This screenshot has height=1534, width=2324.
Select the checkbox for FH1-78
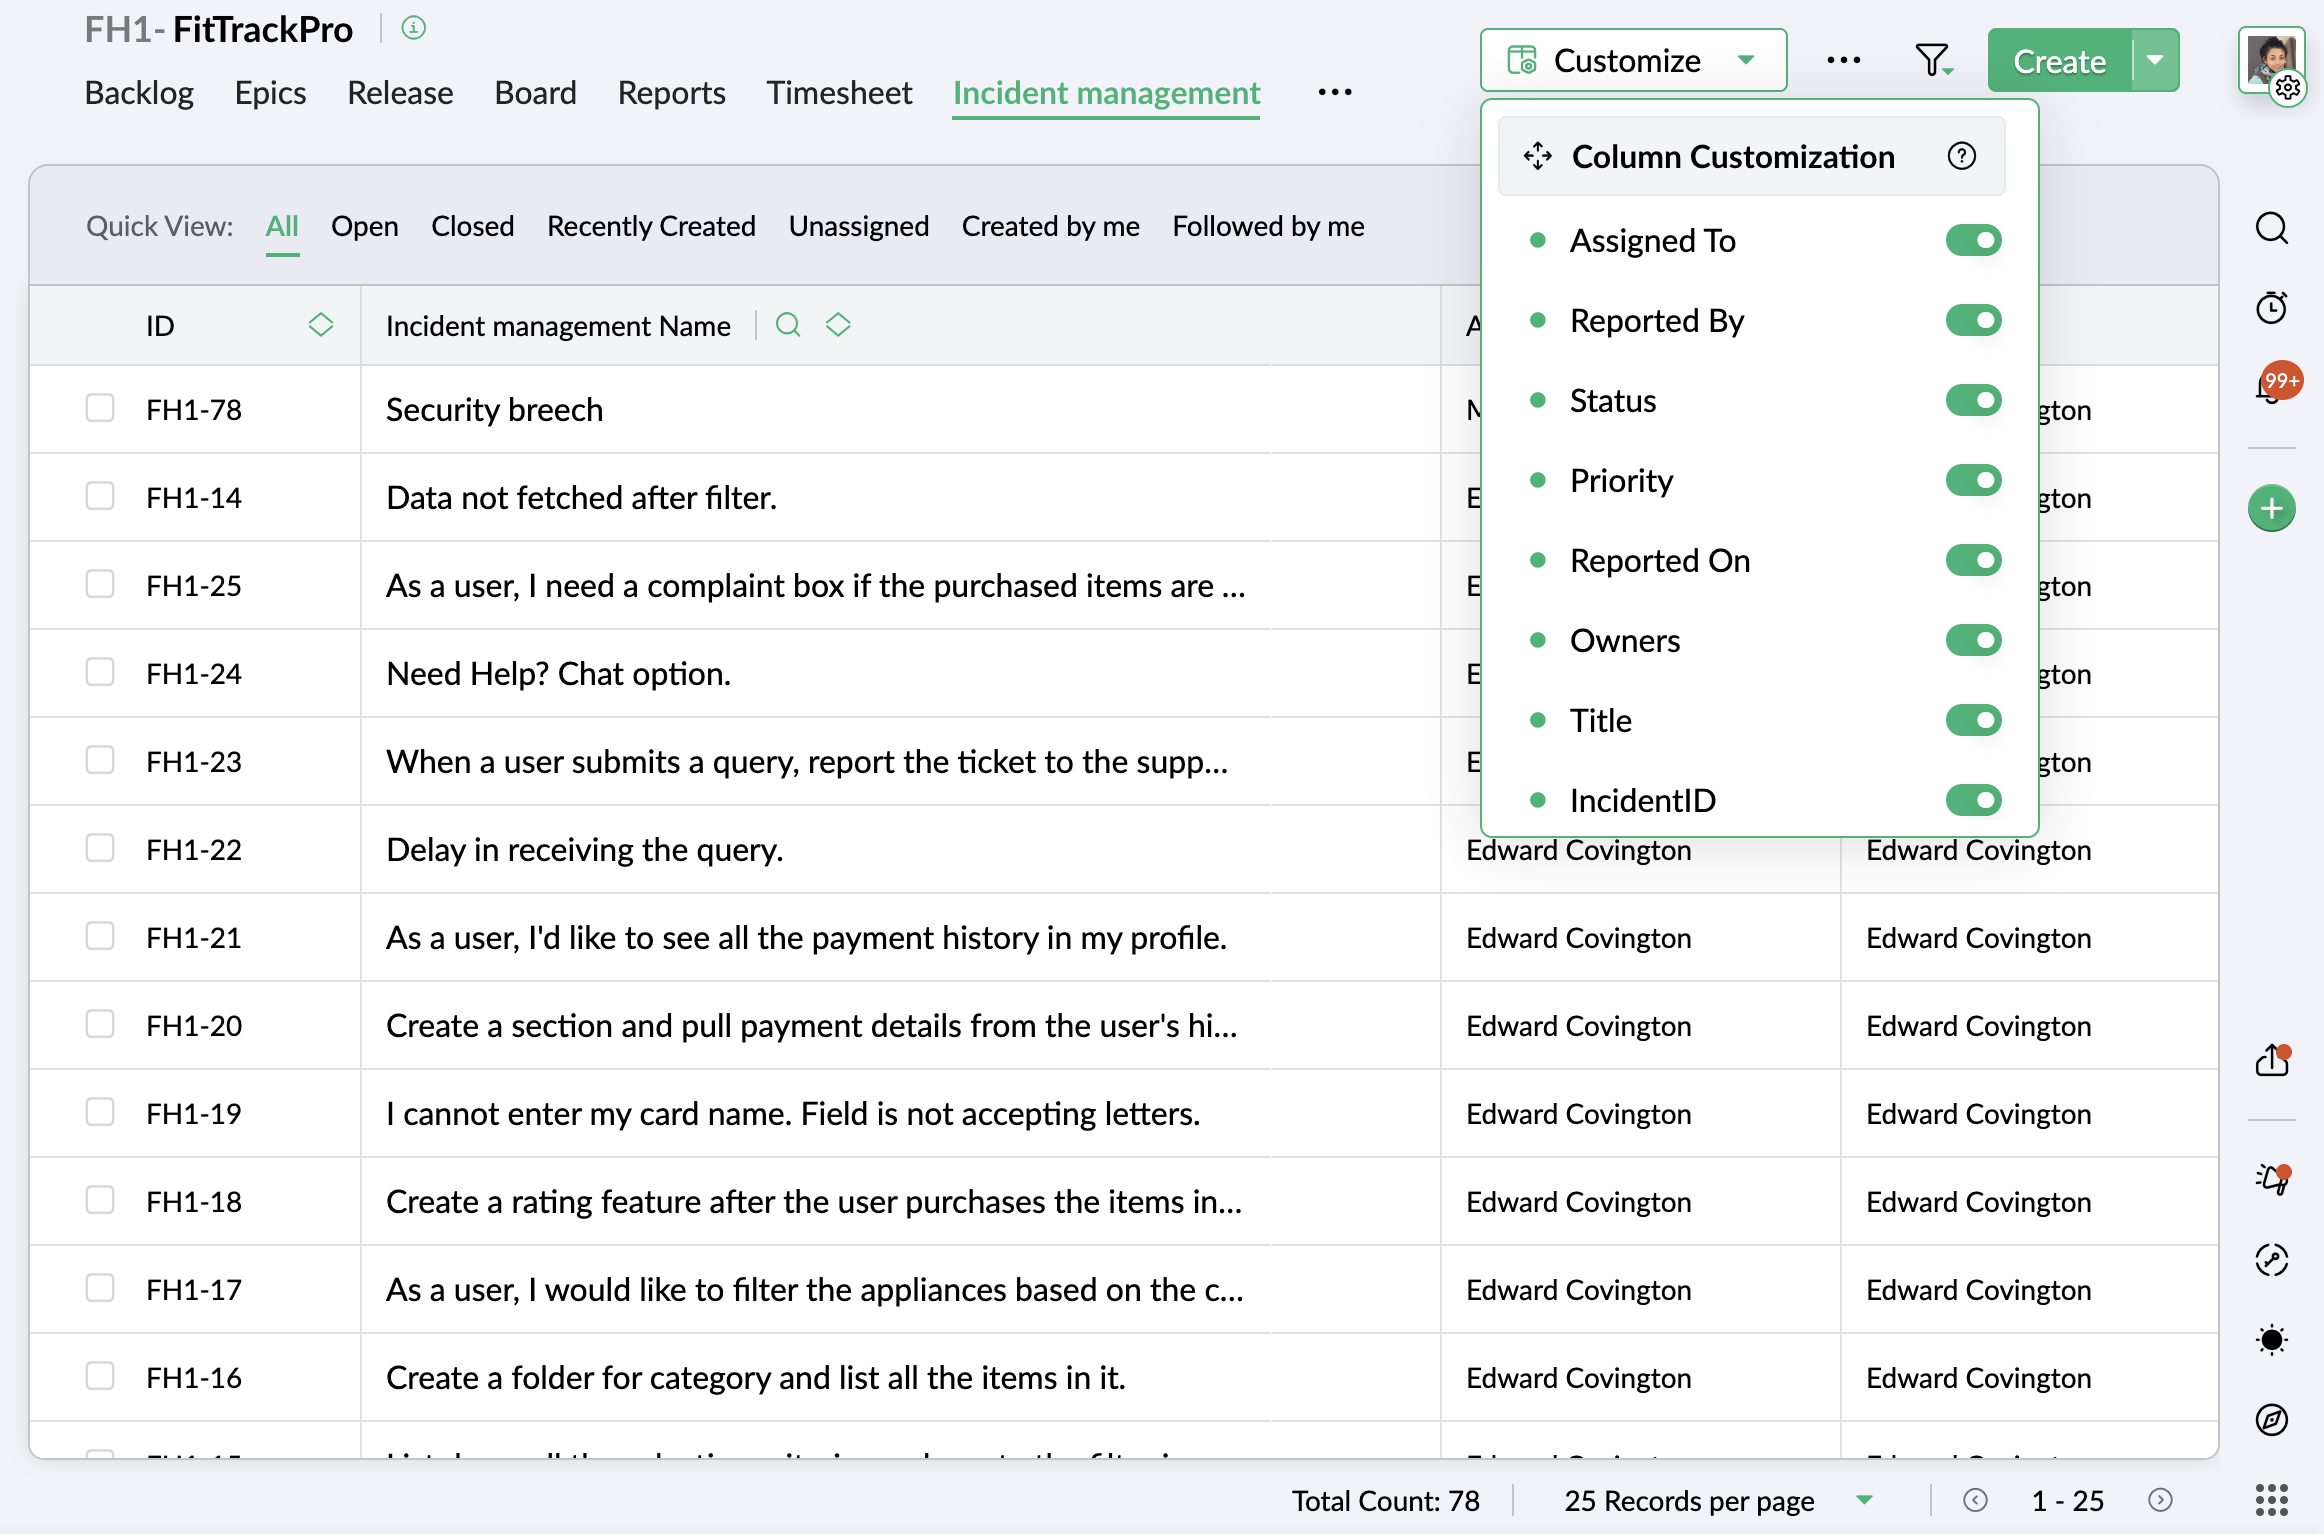pyautogui.click(x=100, y=408)
